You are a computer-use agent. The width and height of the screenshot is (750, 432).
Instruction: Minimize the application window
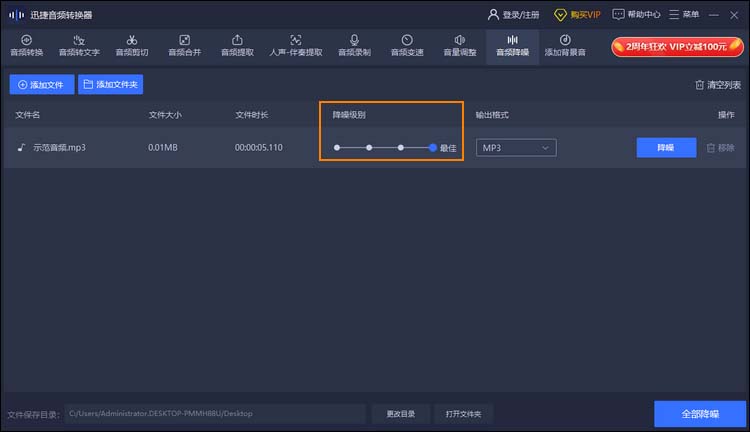tap(714, 15)
